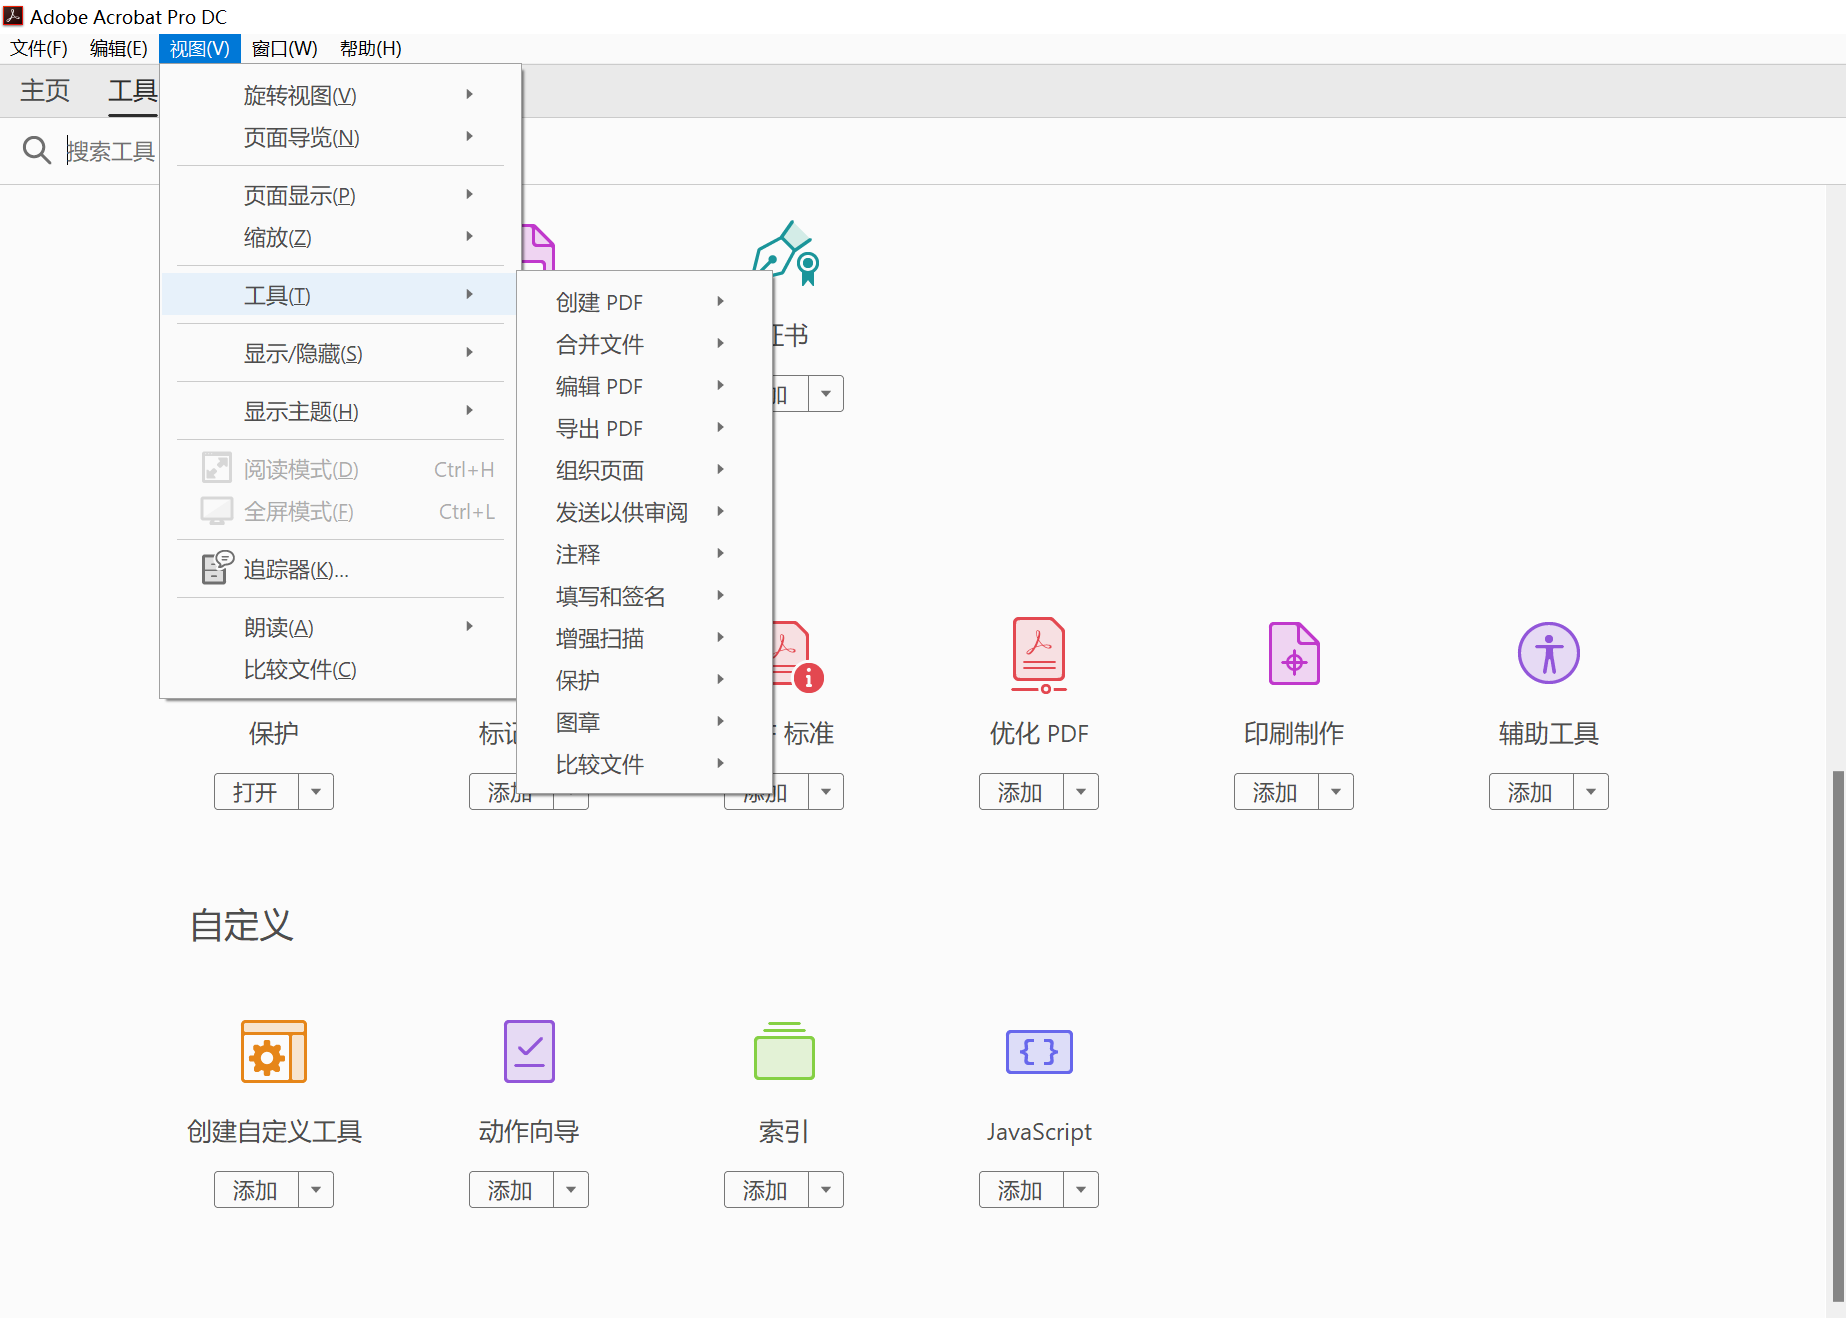
Task: Open Organize Pages (组织页面) submenu
Action: pyautogui.click(x=644, y=470)
